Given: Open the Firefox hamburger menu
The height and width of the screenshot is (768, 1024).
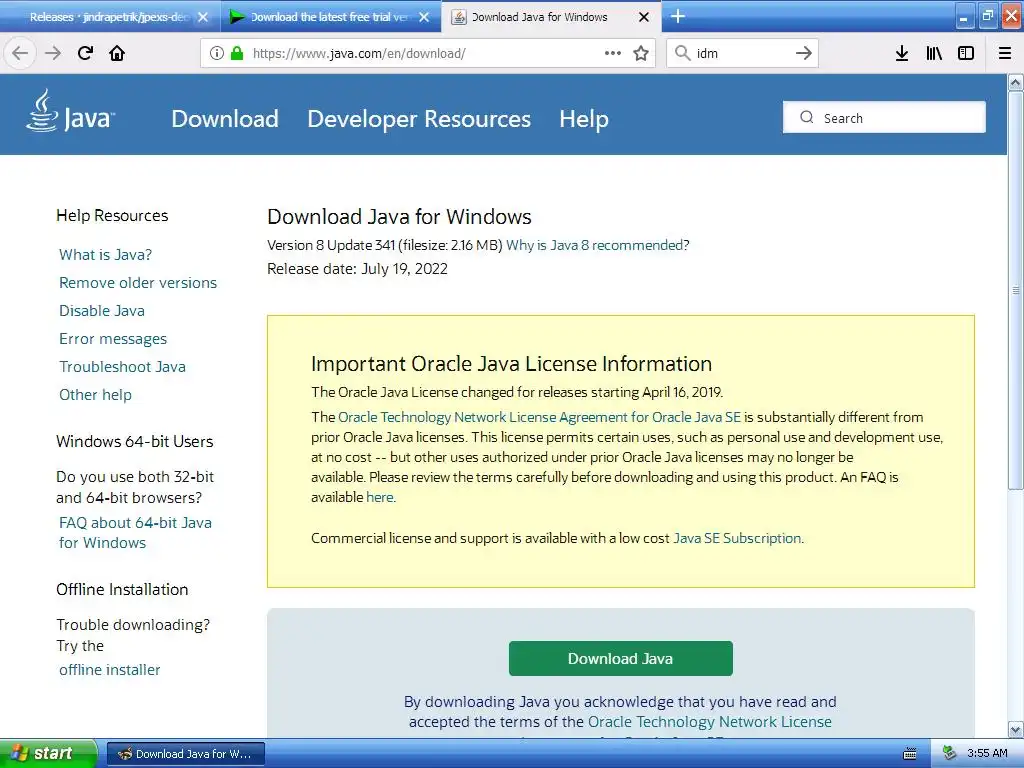Looking at the screenshot, I should pyautogui.click(x=1005, y=53).
